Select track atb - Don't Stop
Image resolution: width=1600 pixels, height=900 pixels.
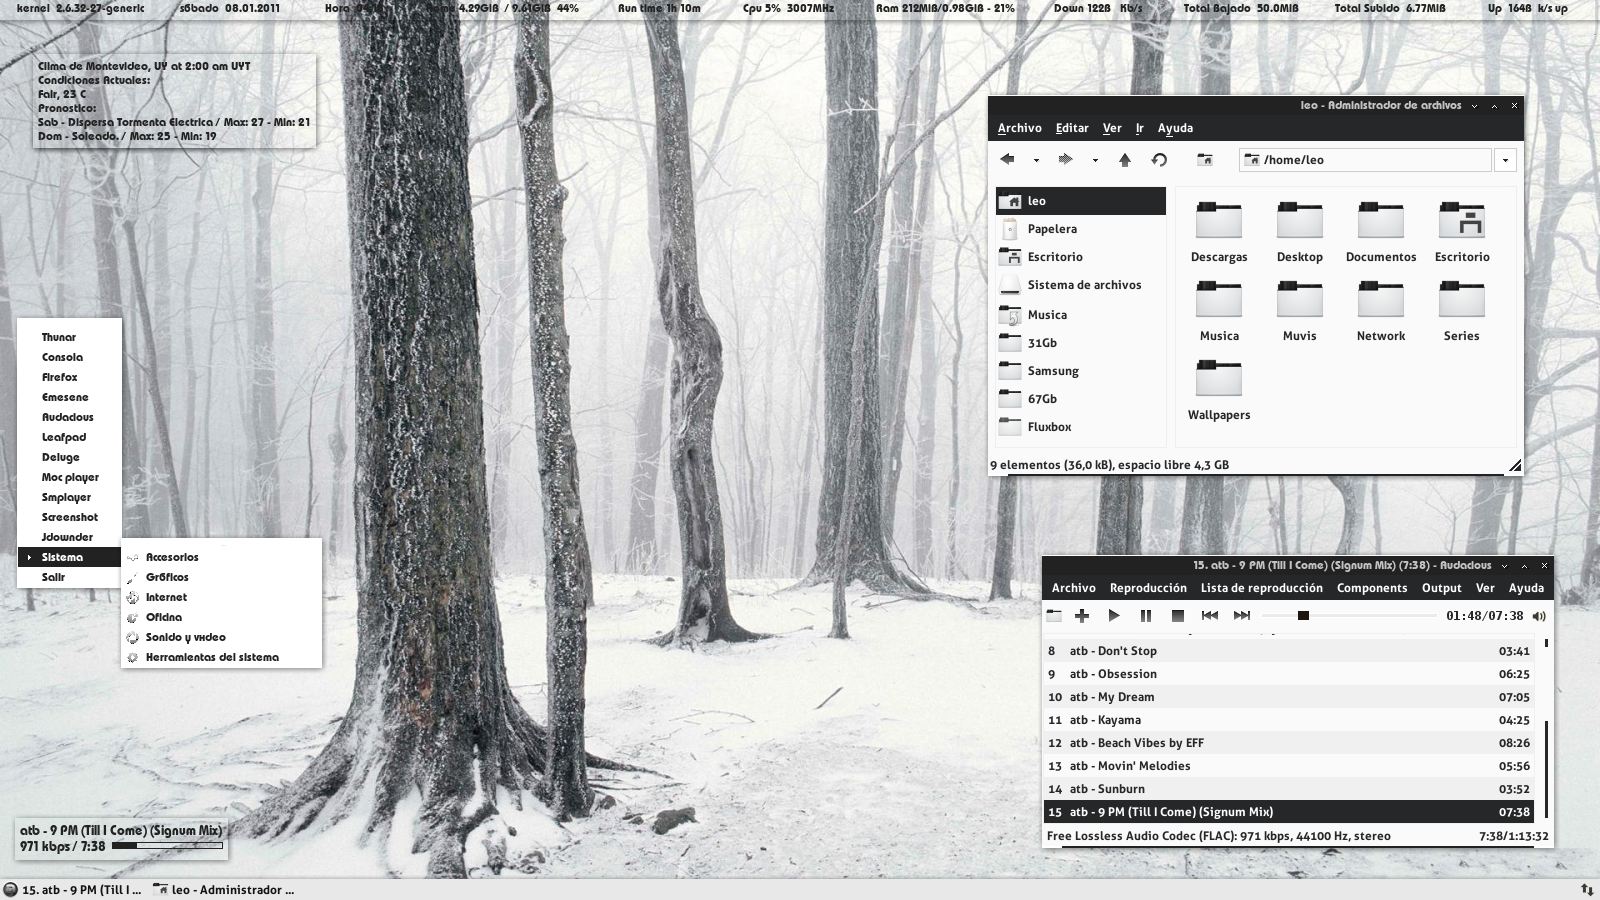(x=1289, y=651)
